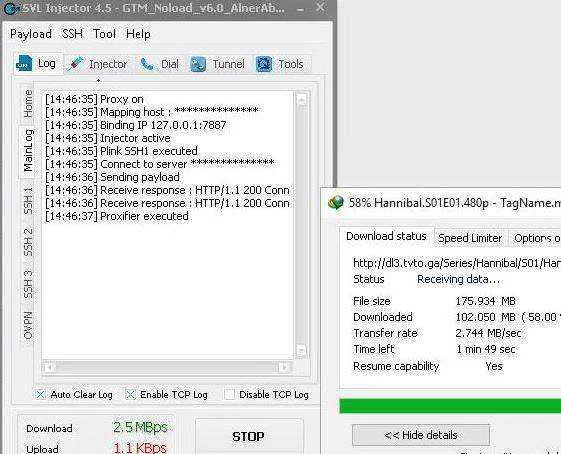Image resolution: width=561 pixels, height=454 pixels.
Task: Click the log horizontal scroll right arrow
Action: point(284,367)
